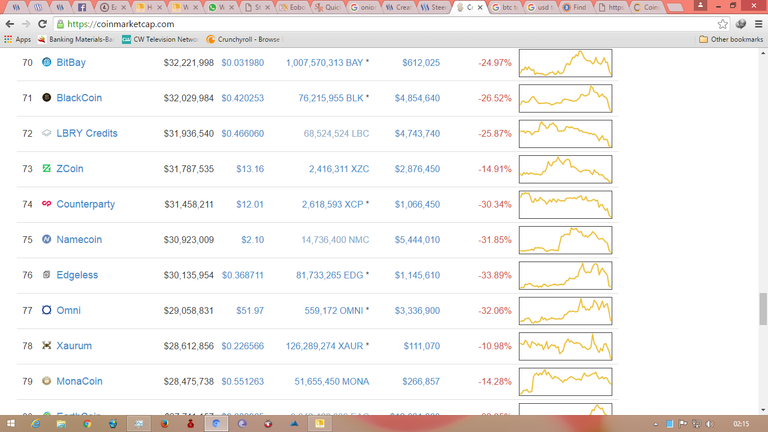Click the BitBay coin logo icon
The image size is (768, 432).
[47, 62]
